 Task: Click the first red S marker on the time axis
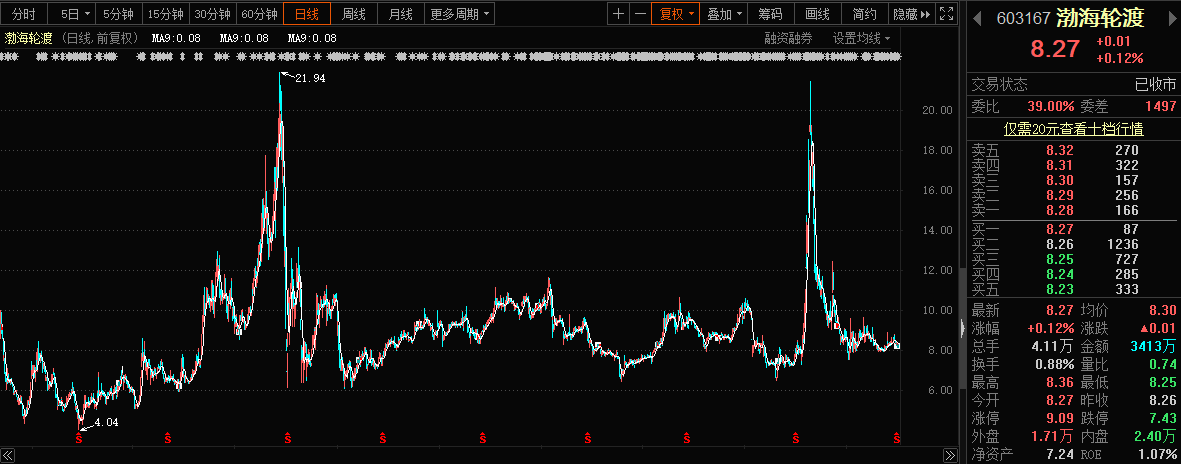[x=78, y=437]
